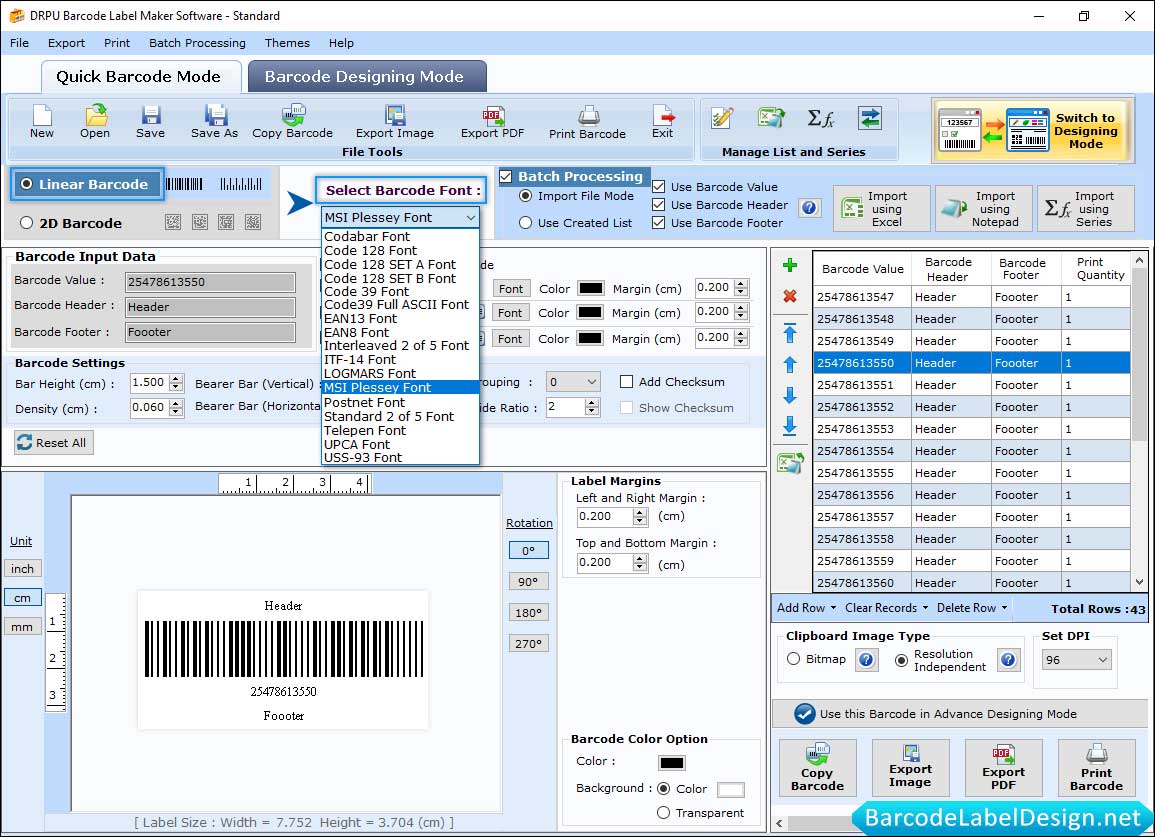Open a file with the Open icon
This screenshot has height=837, width=1155.
(95, 122)
